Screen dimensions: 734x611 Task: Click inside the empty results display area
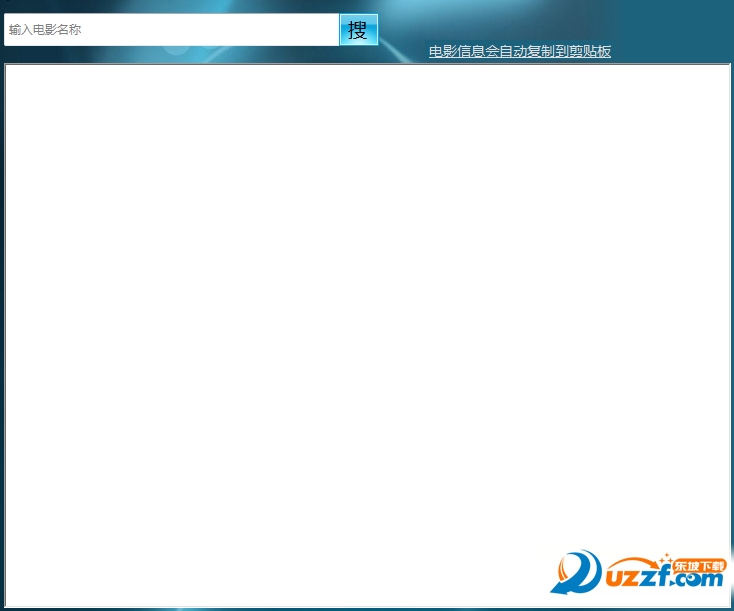coord(367,335)
